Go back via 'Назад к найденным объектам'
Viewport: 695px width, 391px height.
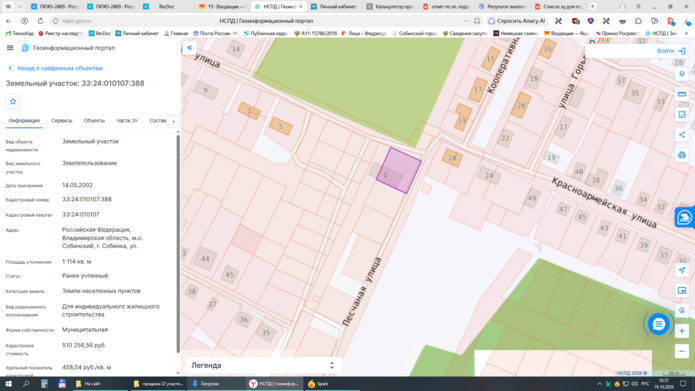pyautogui.click(x=56, y=68)
